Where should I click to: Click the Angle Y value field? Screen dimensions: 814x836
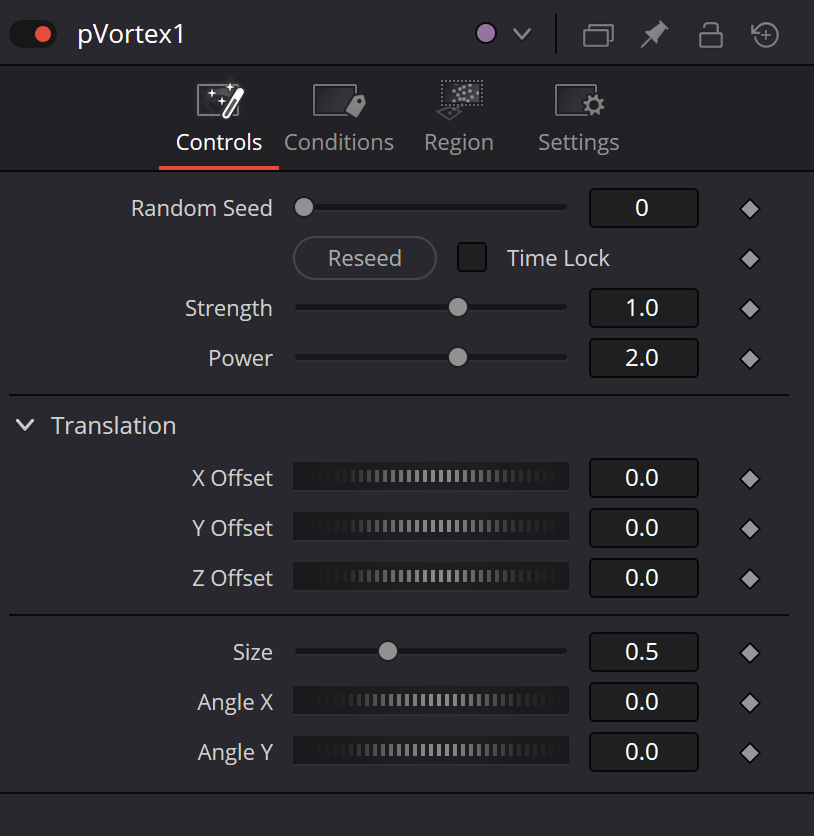(643, 752)
